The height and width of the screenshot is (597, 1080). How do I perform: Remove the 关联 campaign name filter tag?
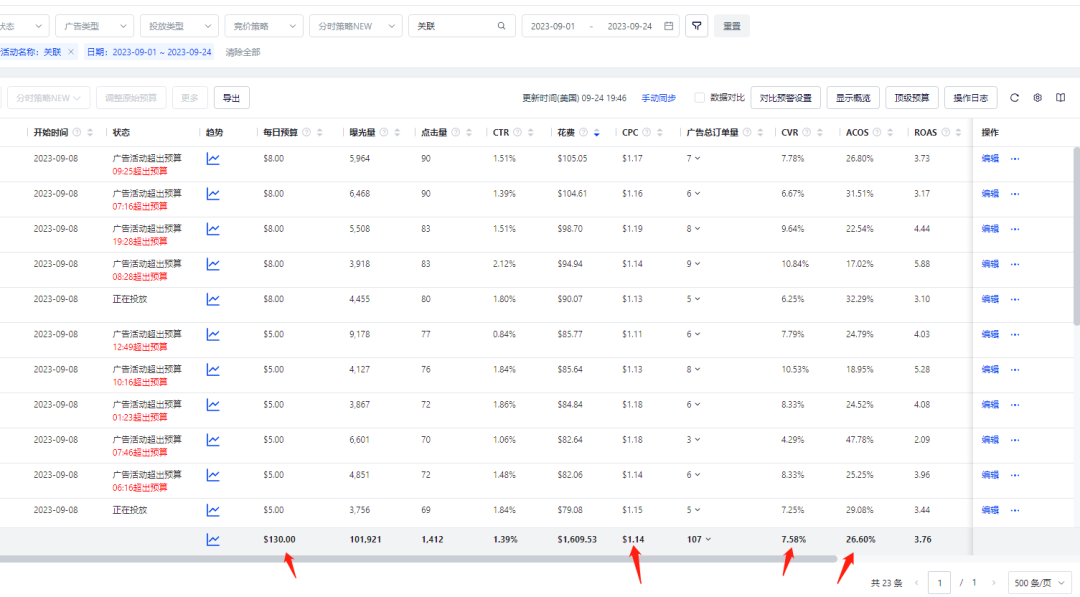[x=71, y=52]
